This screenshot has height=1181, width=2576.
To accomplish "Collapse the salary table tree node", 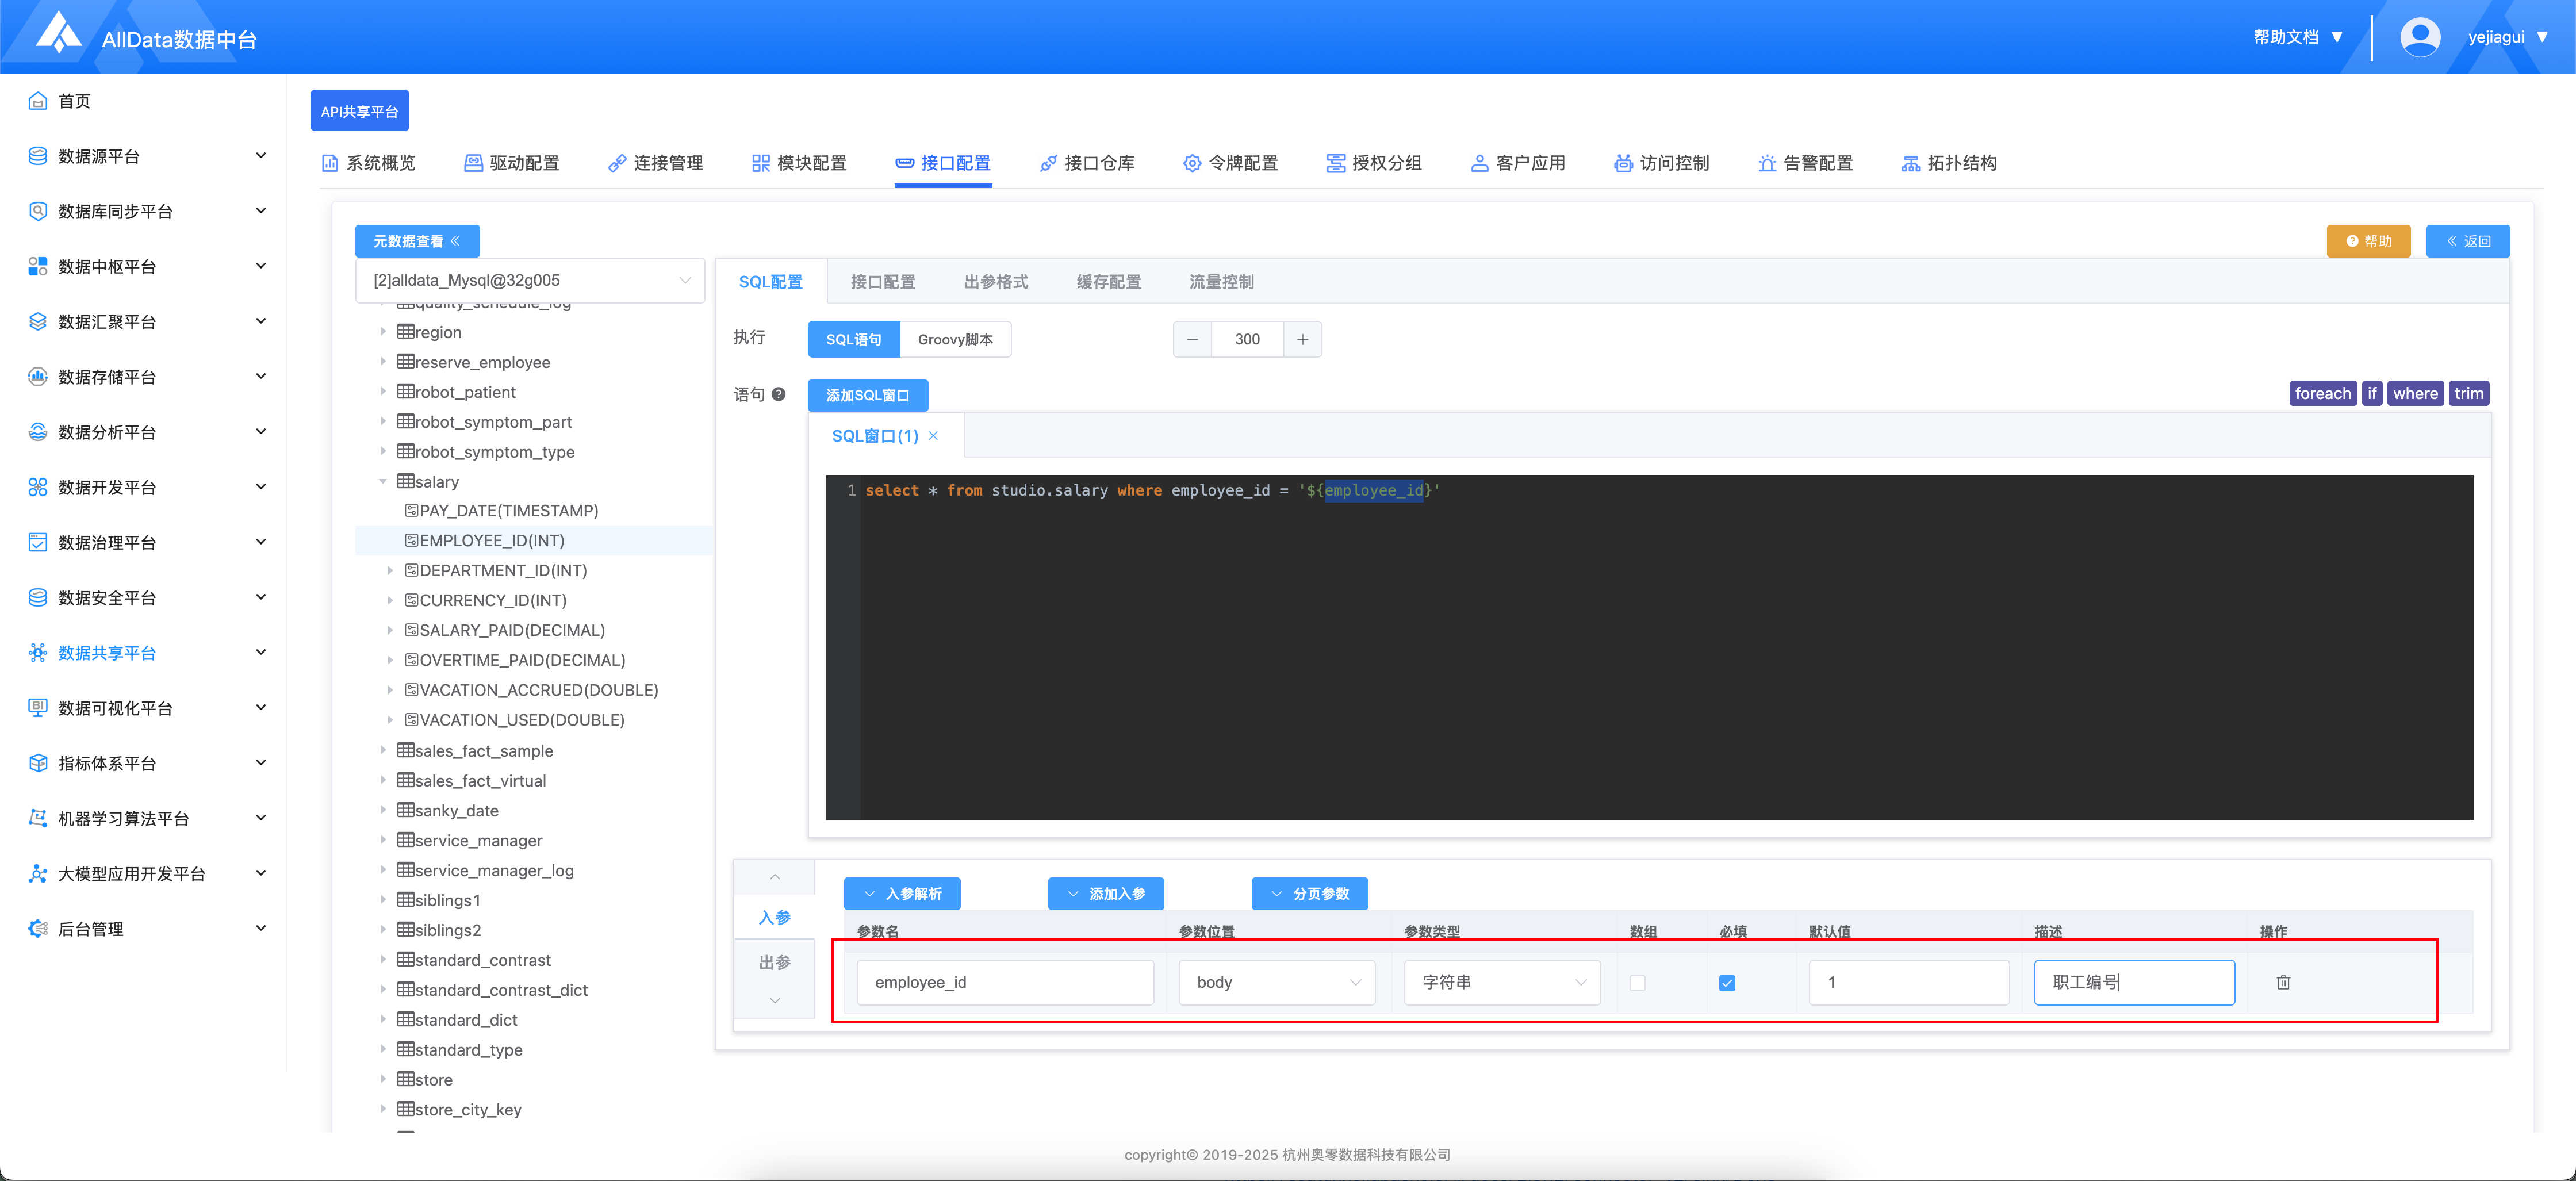I will pyautogui.click(x=383, y=482).
